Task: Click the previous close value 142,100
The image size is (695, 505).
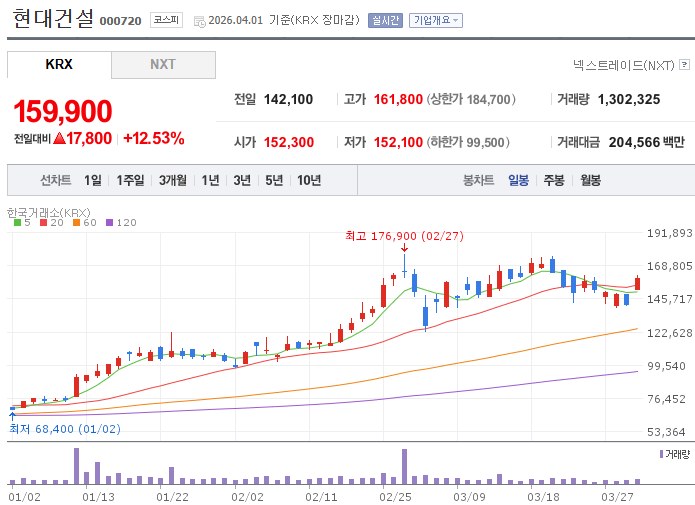Action: [289, 99]
